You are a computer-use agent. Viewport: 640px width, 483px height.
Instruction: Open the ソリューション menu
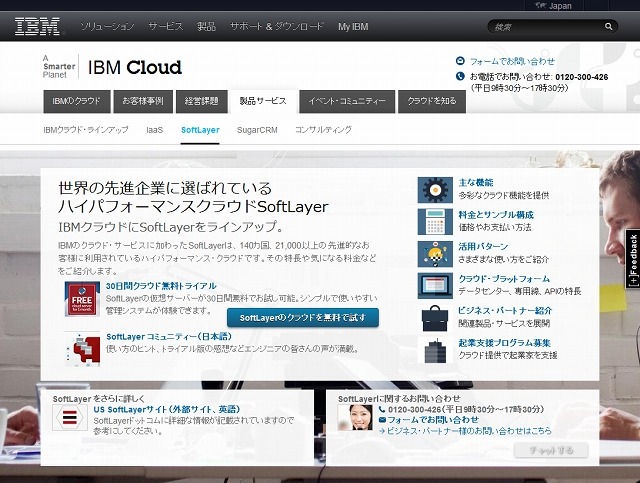click(107, 27)
